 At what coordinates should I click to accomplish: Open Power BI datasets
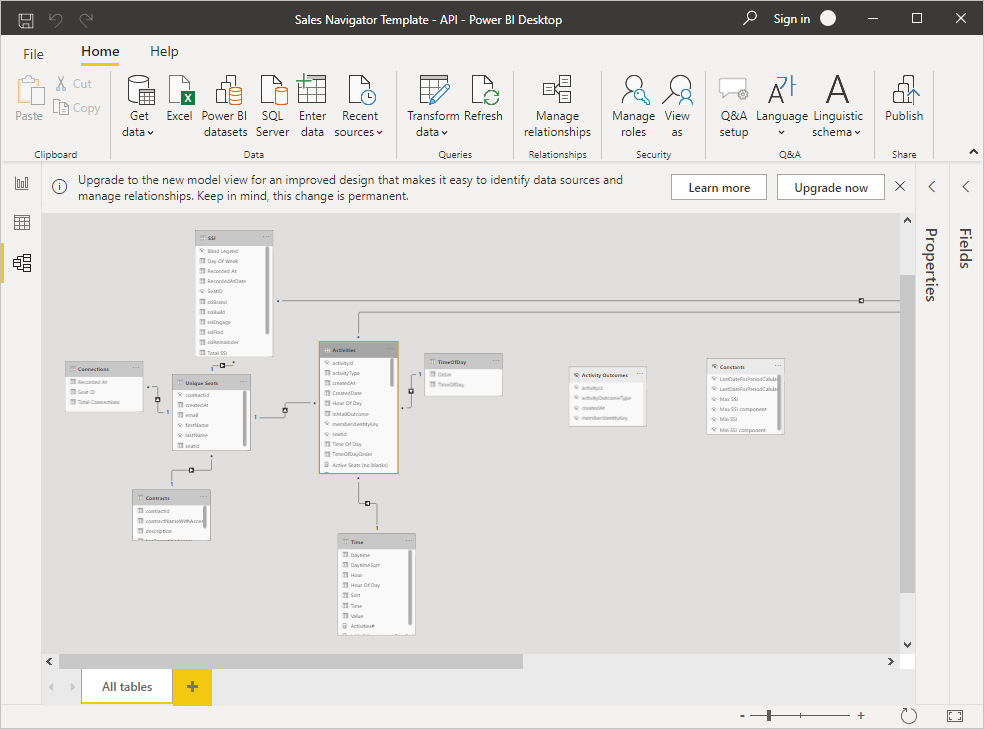point(225,106)
